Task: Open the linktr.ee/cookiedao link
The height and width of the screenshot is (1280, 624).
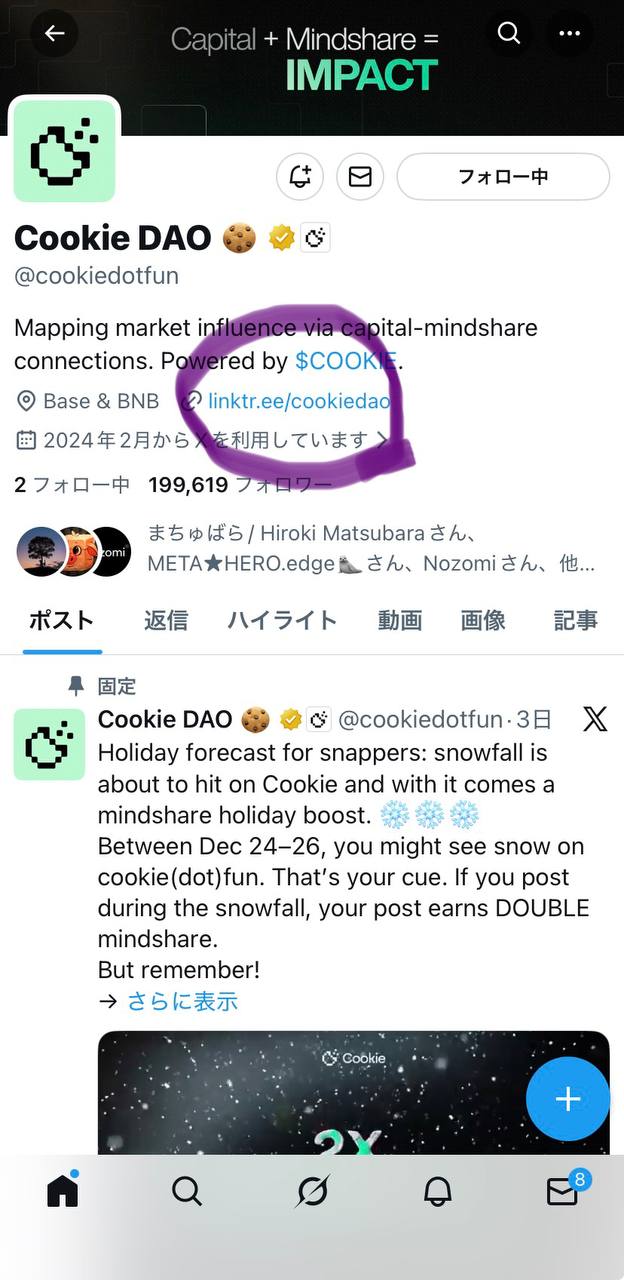Action: point(299,401)
